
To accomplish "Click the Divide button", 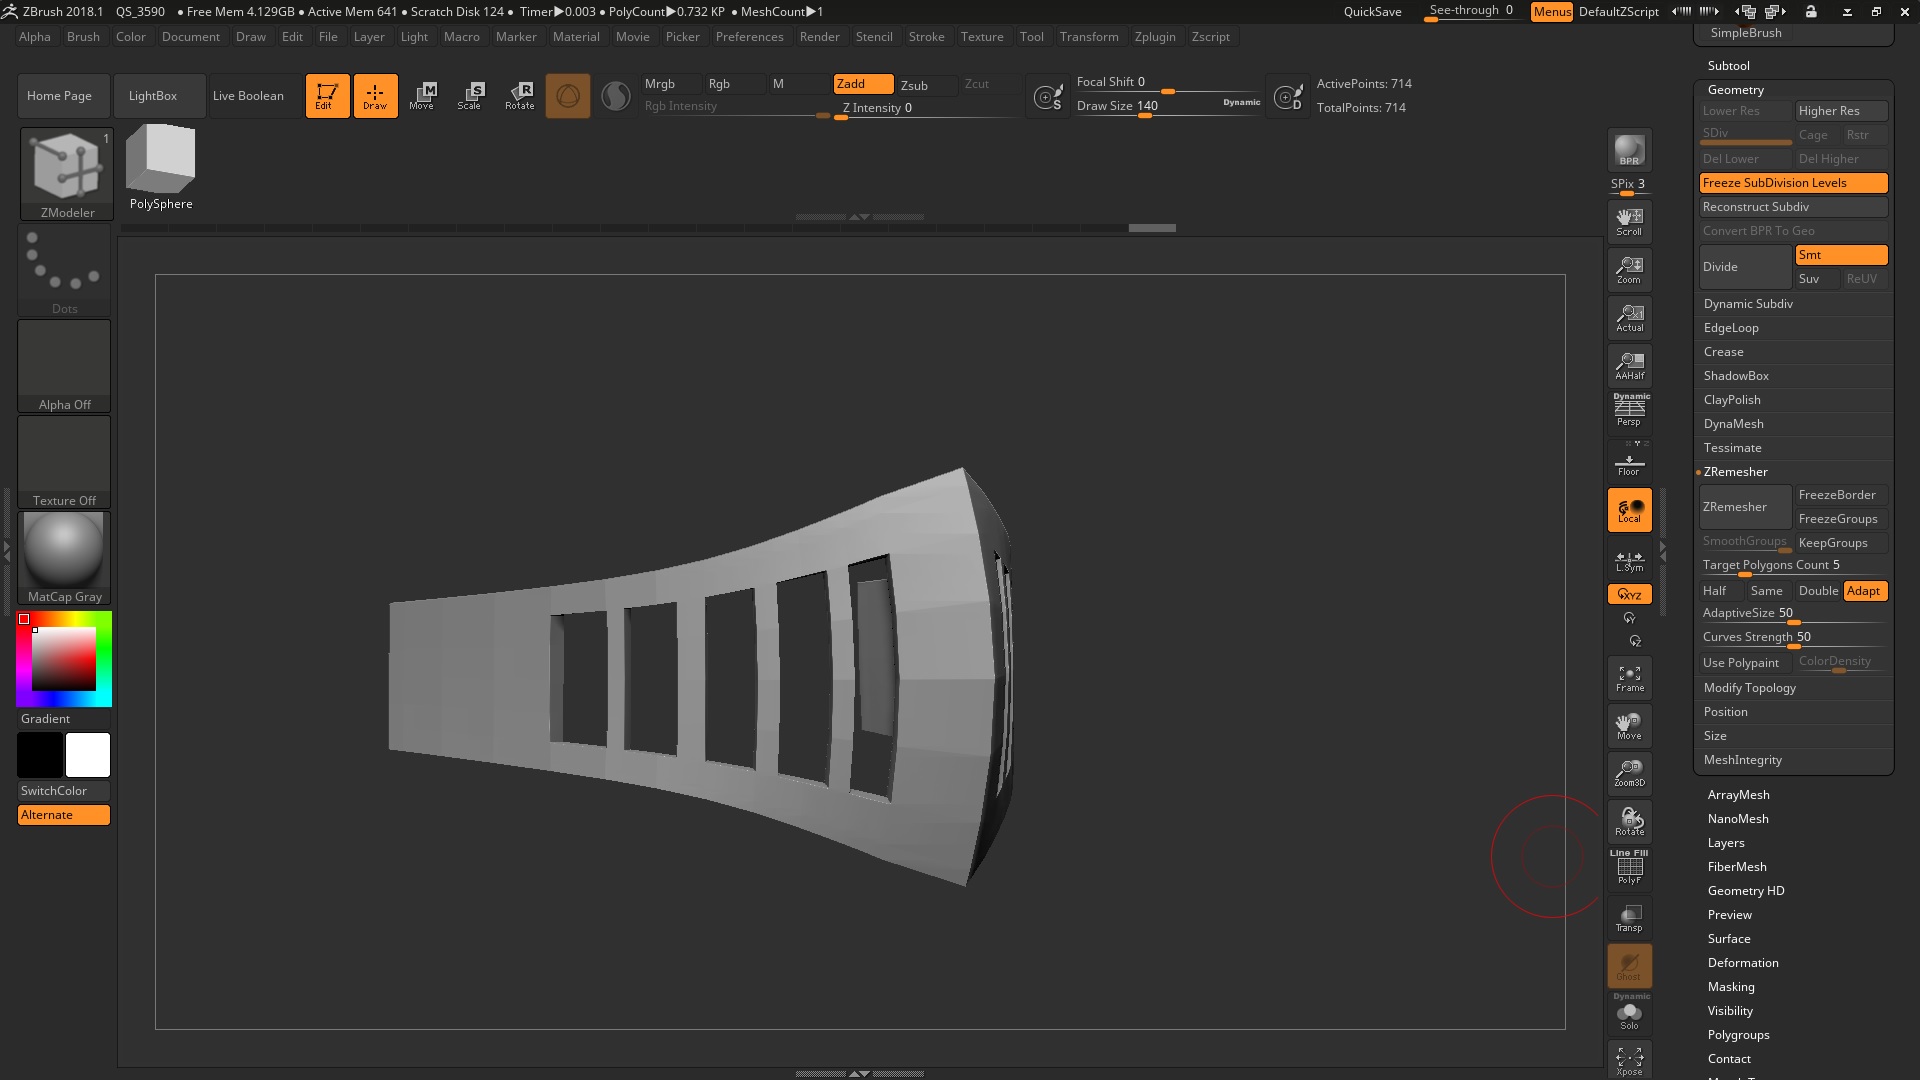I will pyautogui.click(x=1745, y=267).
